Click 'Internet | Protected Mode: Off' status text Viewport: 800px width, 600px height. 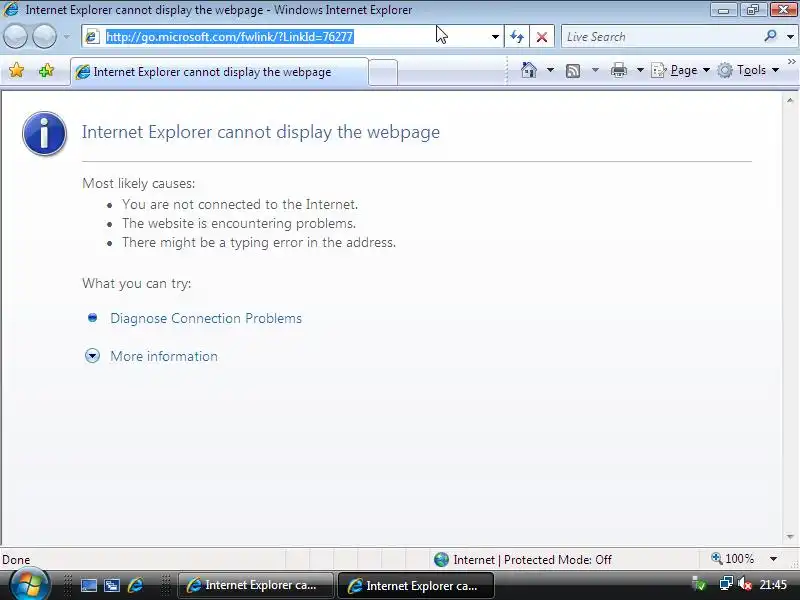[x=532, y=560]
